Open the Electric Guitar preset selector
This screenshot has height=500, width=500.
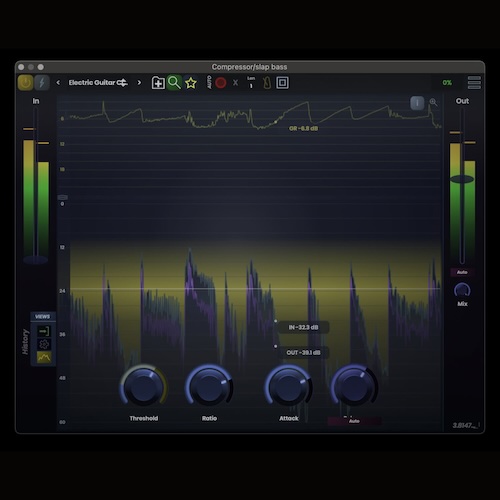coord(98,82)
